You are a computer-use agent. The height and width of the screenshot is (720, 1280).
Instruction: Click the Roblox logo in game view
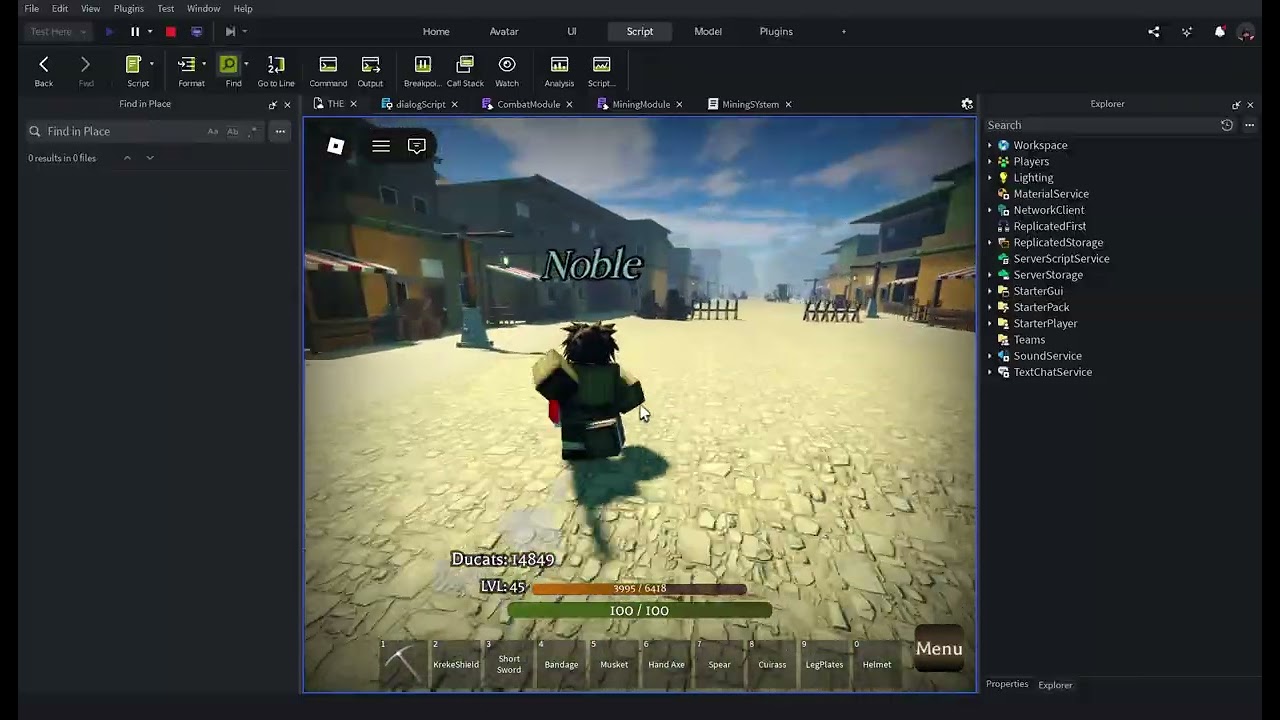(336, 147)
